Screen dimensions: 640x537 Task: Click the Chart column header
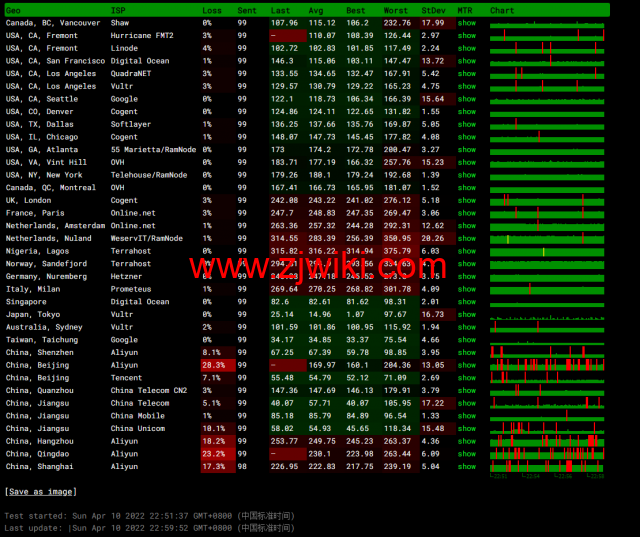[502, 11]
